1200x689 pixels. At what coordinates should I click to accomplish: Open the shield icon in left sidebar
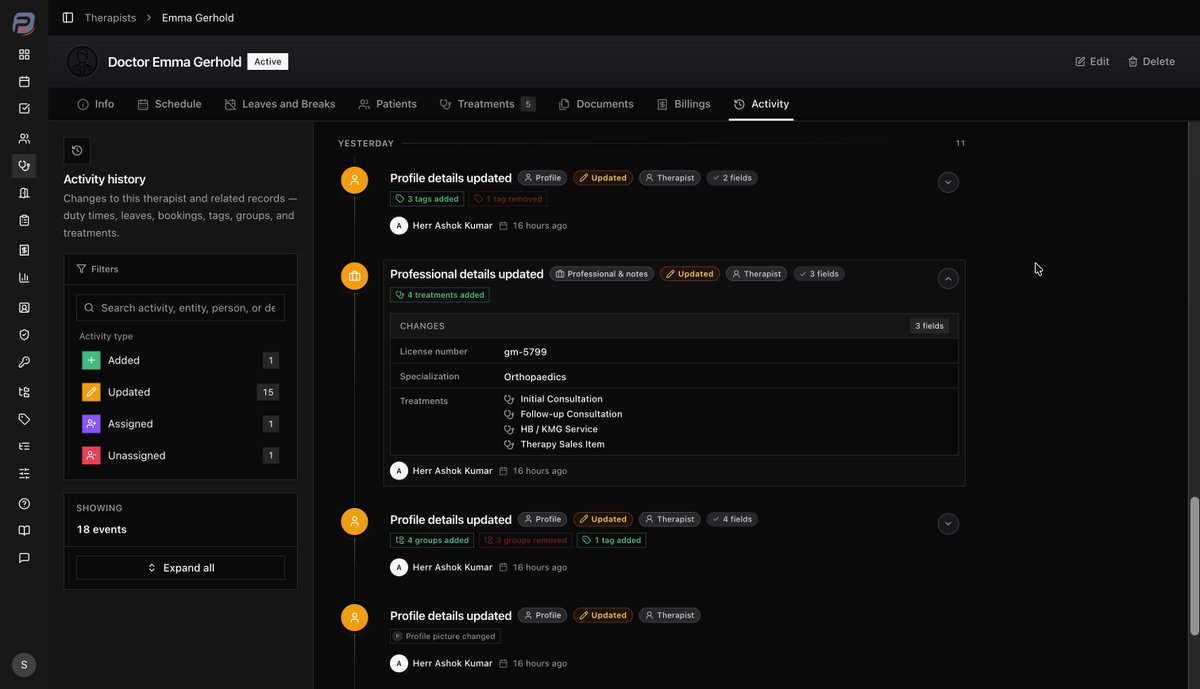(24, 335)
